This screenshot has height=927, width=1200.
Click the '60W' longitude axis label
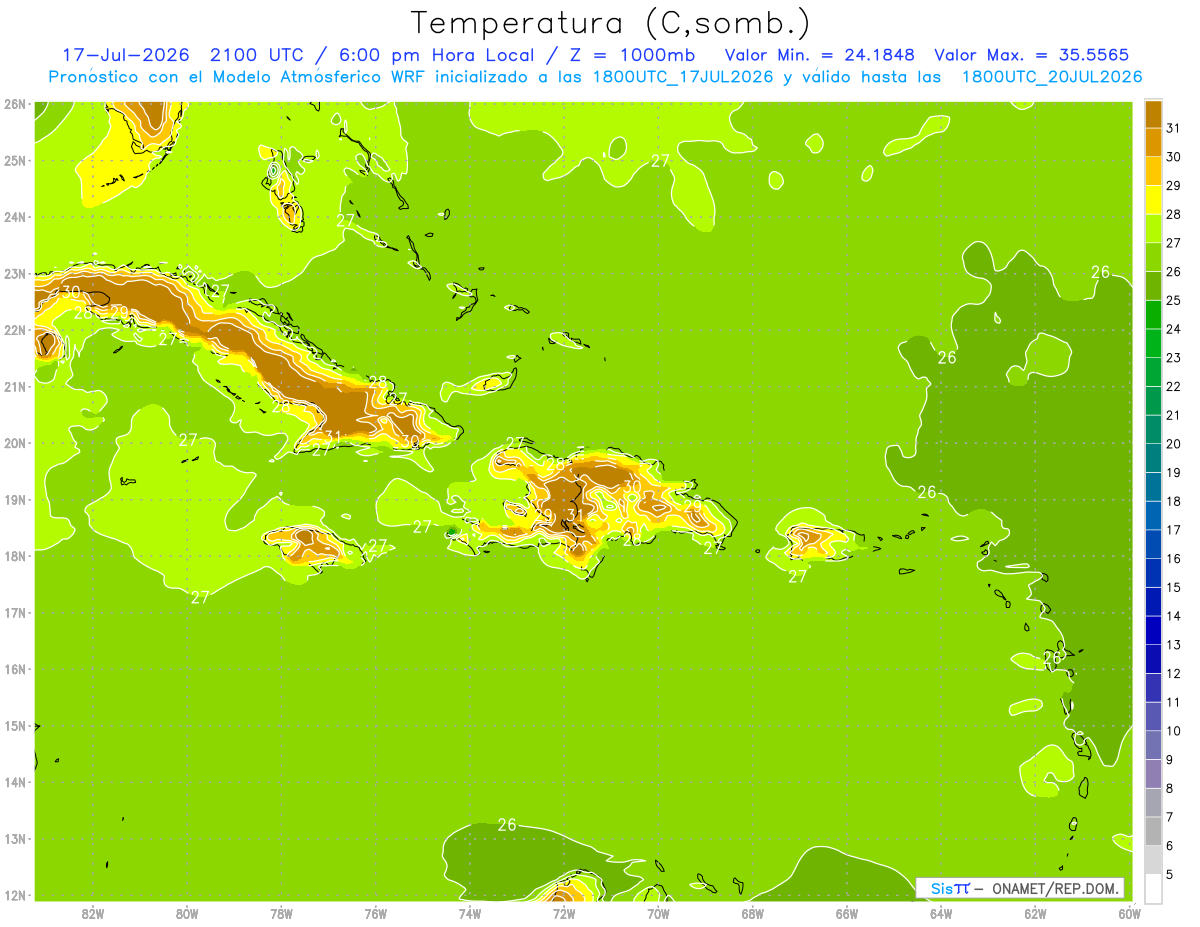pos(1129,913)
